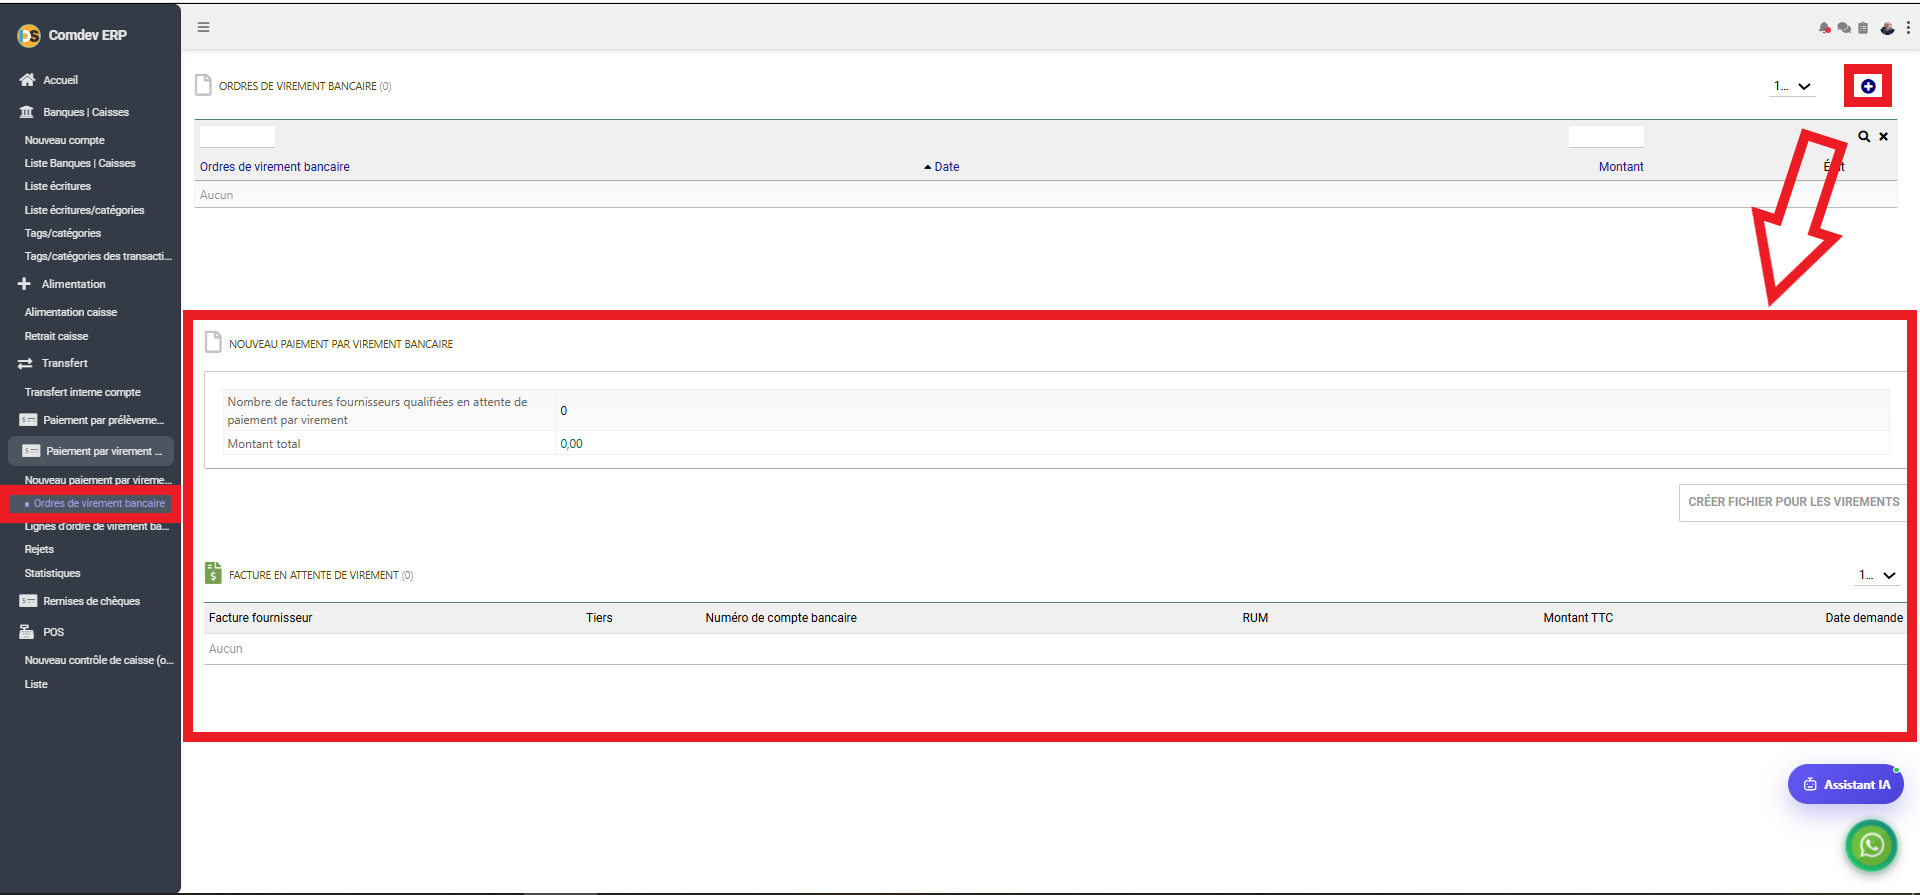Clear filters with the X icon
Screen dimensions: 1920x895
(1883, 136)
